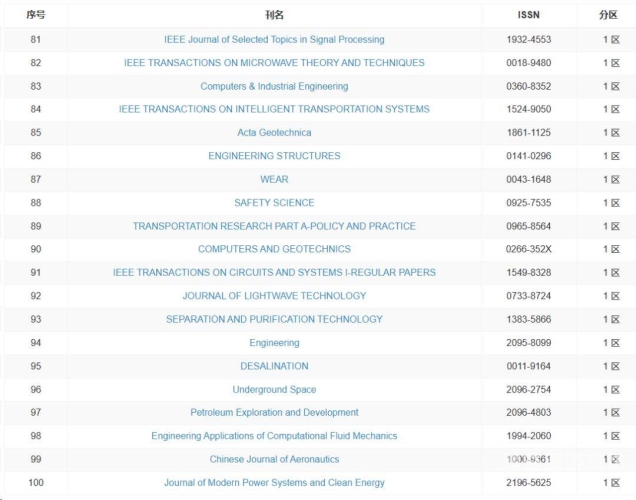Open the WEAR journal entry
The width and height of the screenshot is (636, 500).
pos(274,179)
